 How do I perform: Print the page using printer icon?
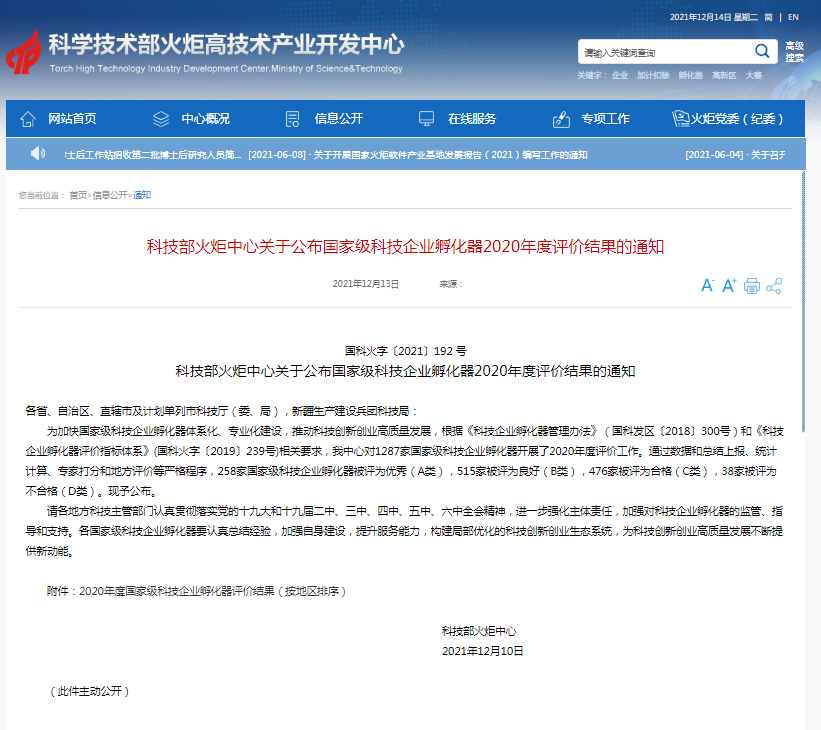751,286
